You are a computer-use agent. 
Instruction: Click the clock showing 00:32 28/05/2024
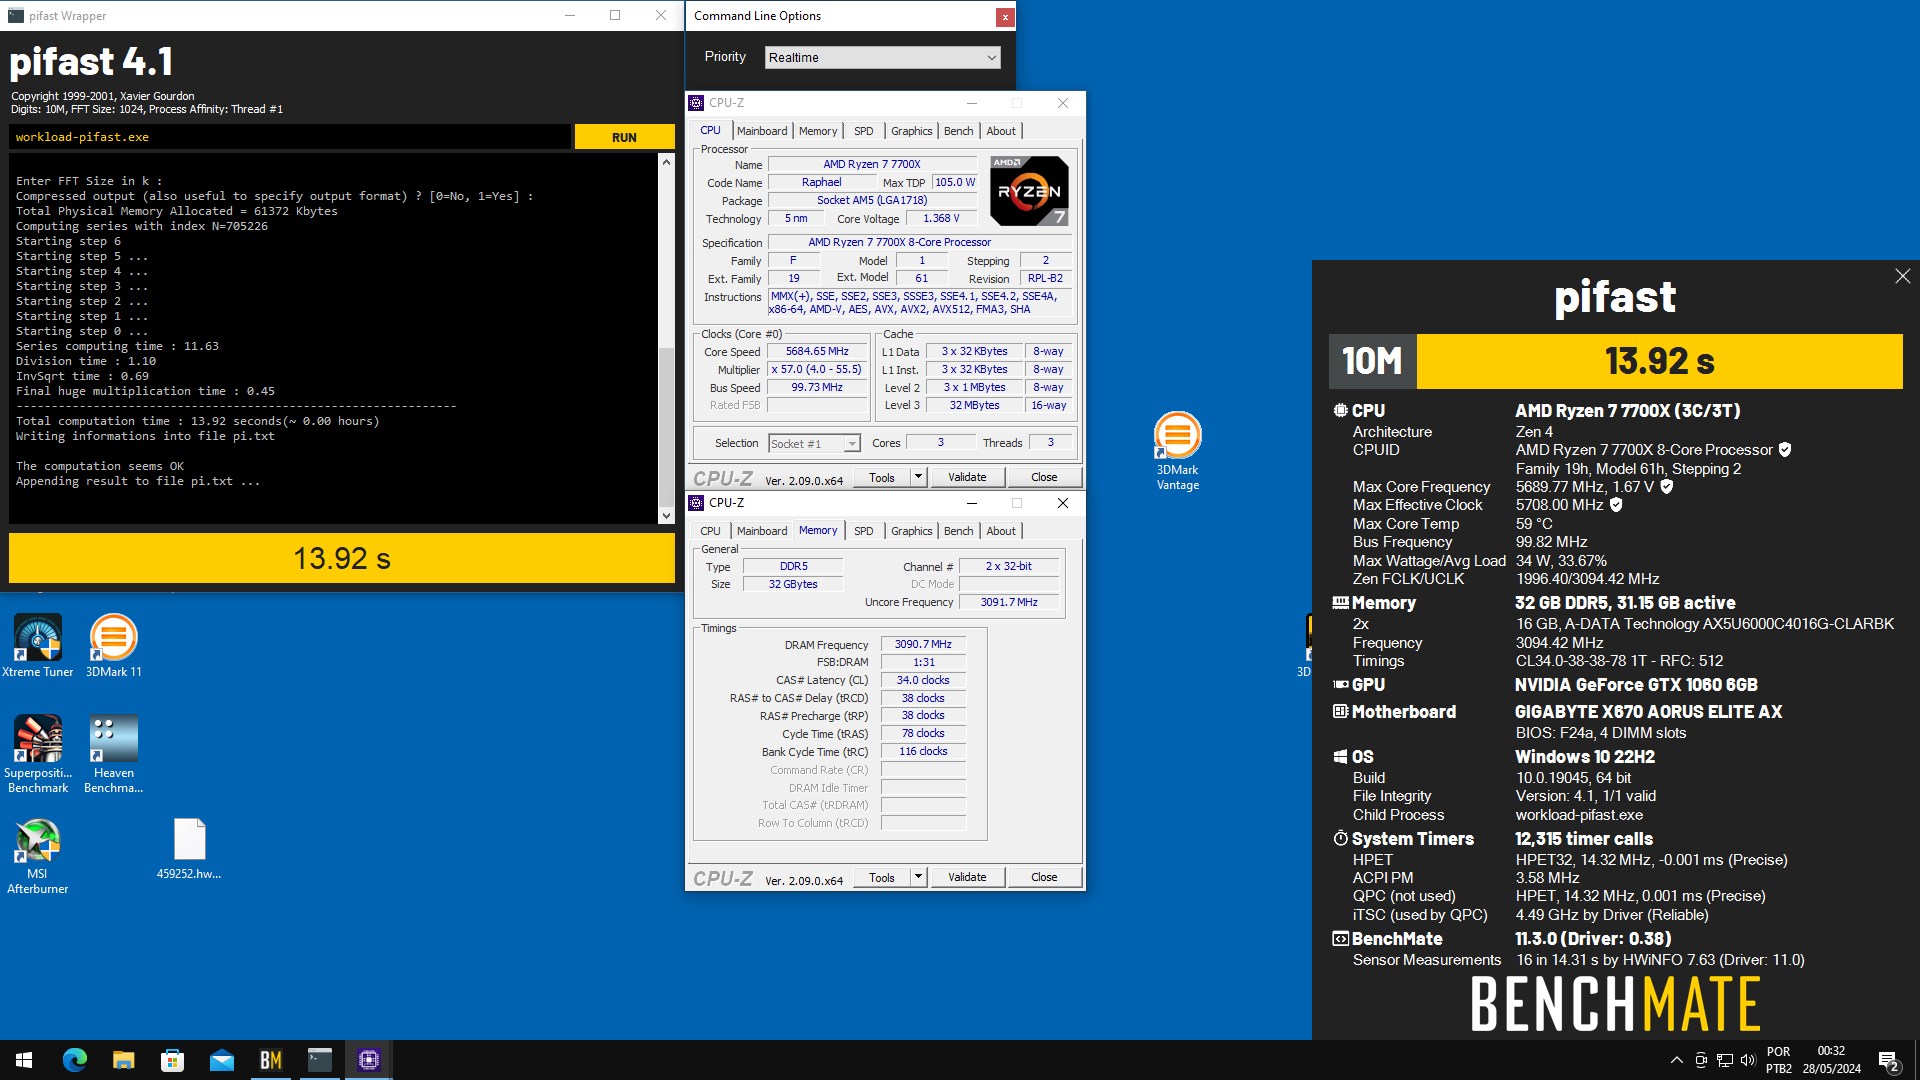[1831, 1060]
